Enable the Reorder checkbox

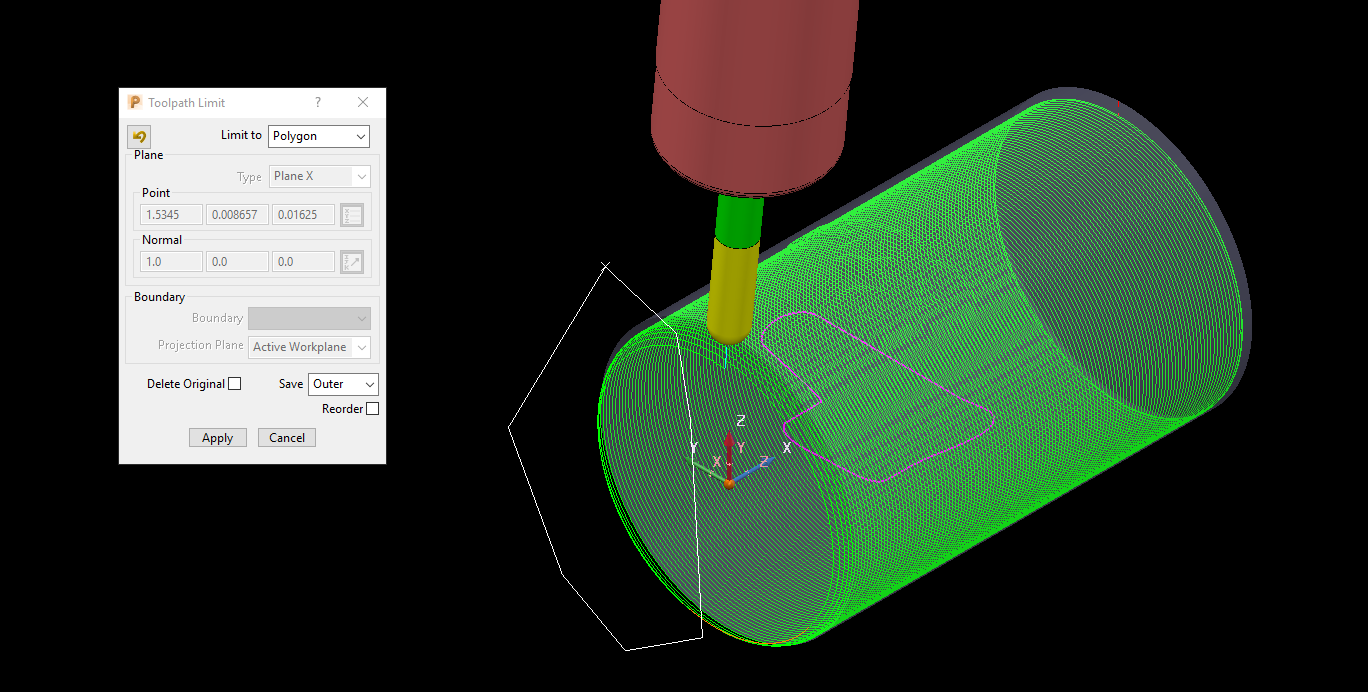tap(373, 409)
